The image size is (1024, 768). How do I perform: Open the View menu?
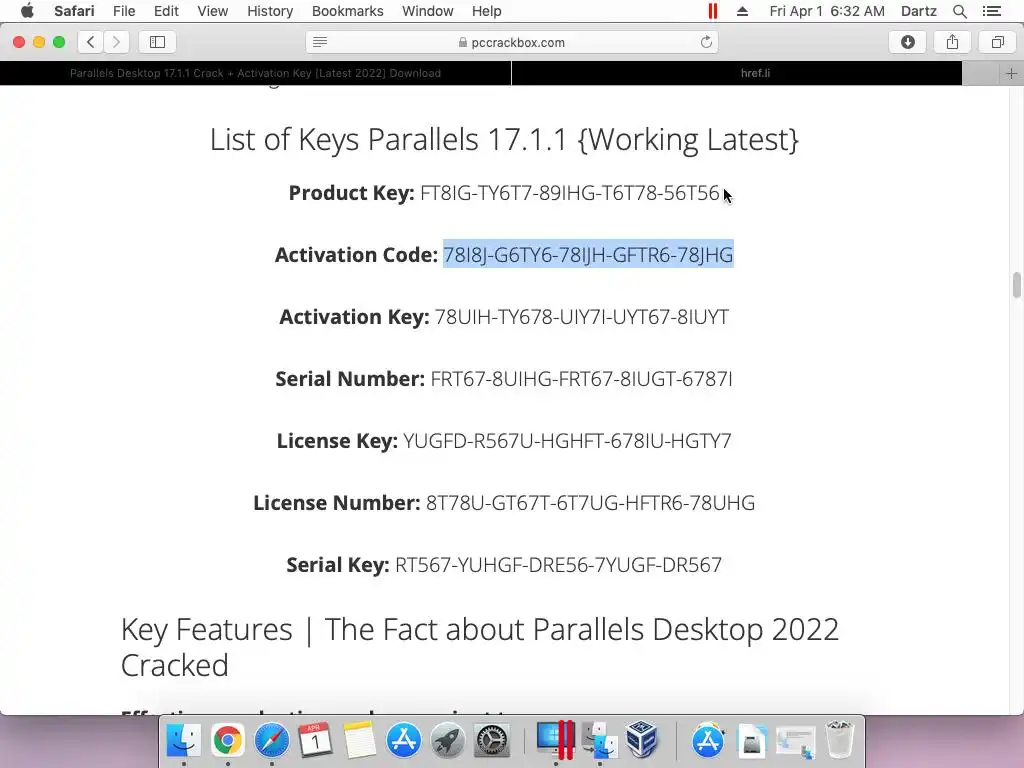point(213,11)
